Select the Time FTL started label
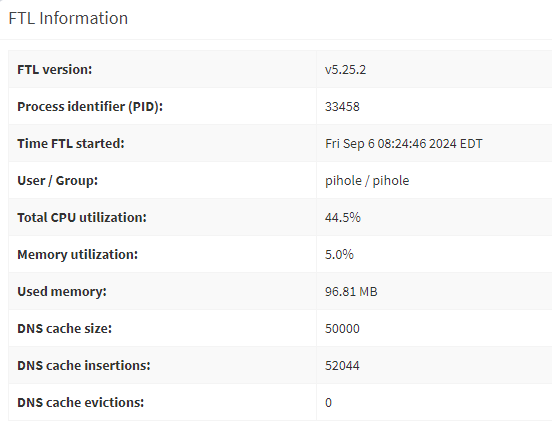Image resolution: width=552 pixels, height=425 pixels. 71,144
